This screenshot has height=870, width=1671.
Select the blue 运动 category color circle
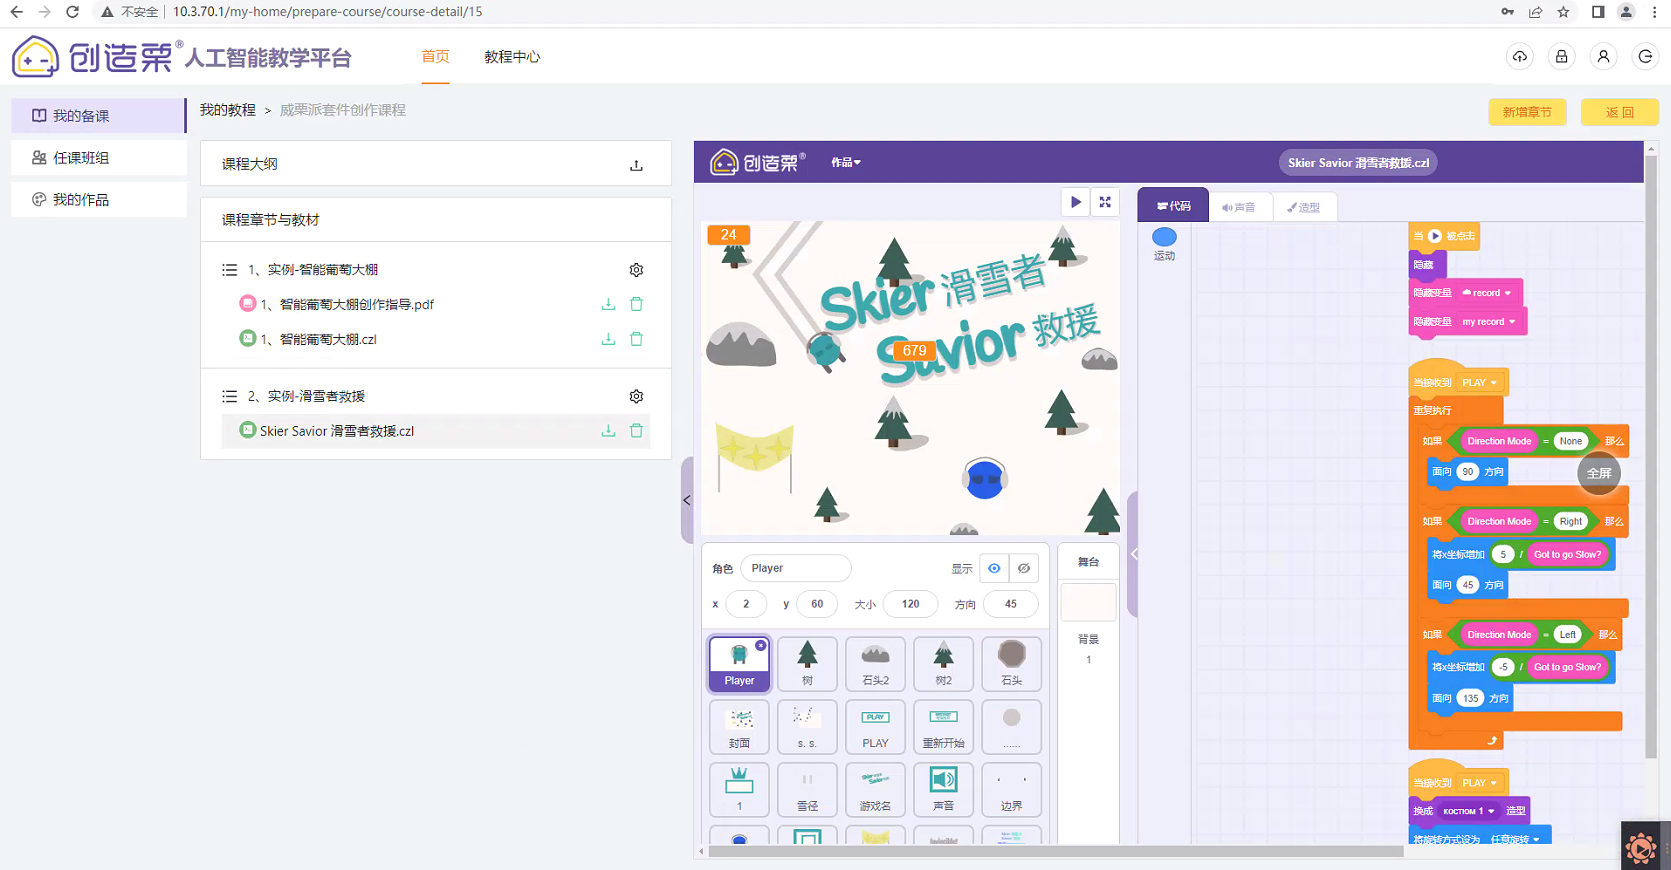(1164, 237)
